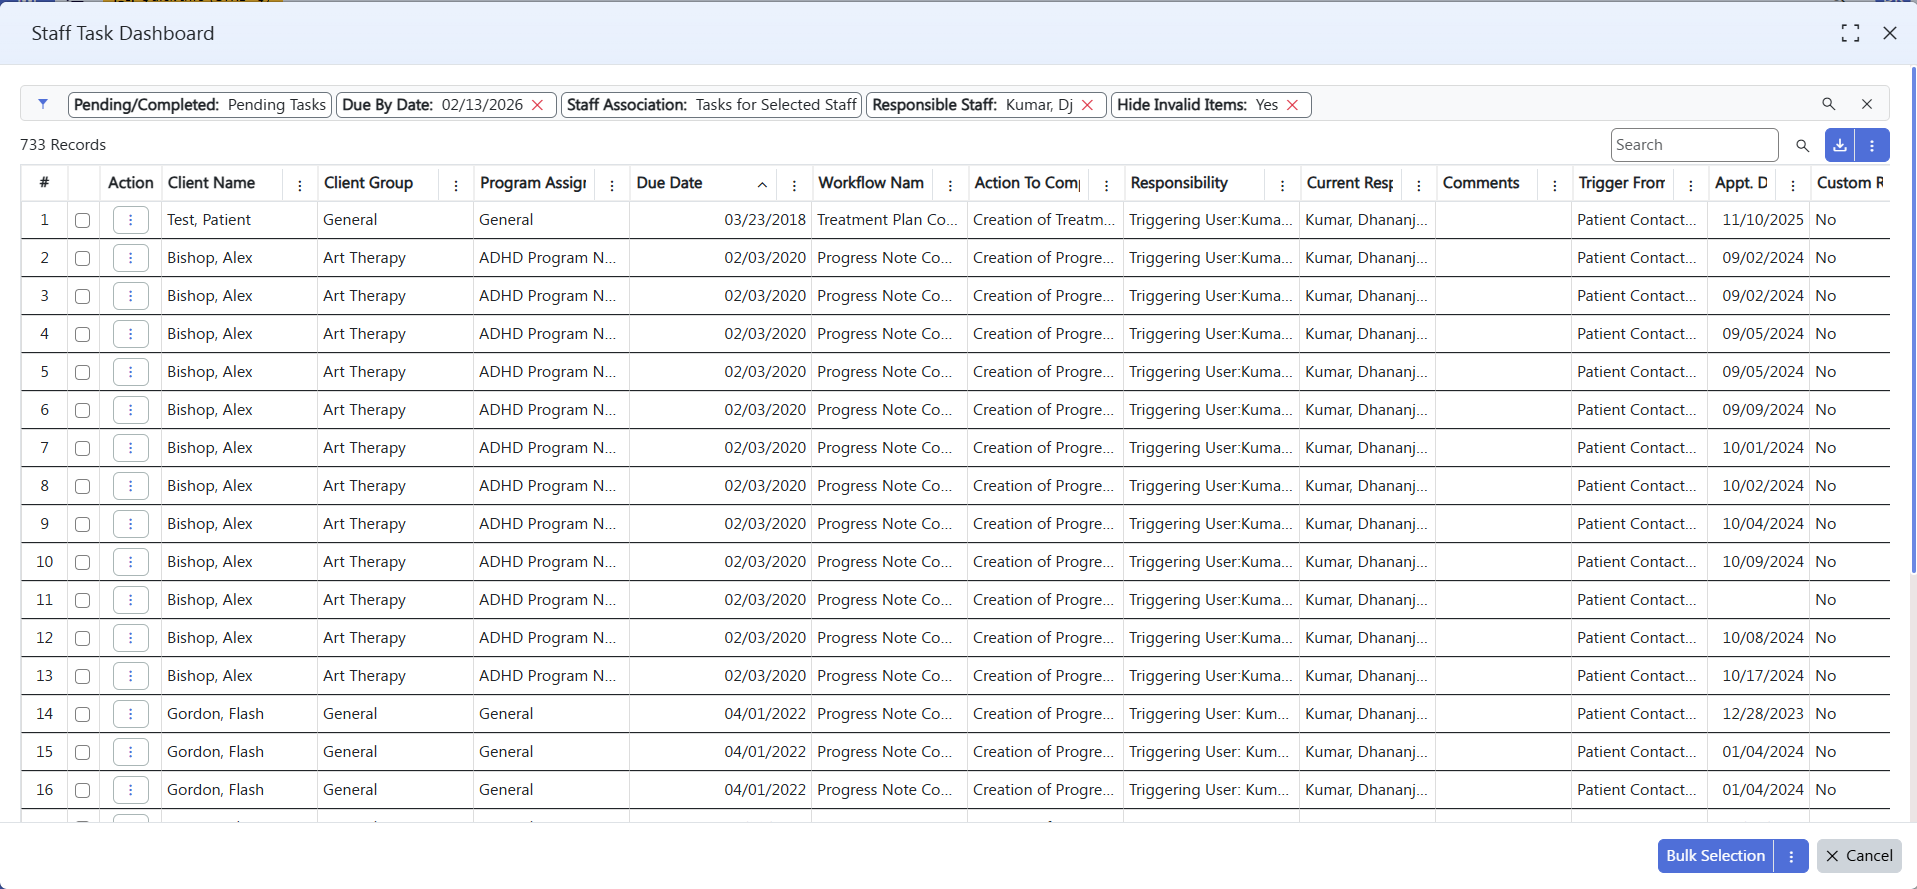Open the filter funnel icon
This screenshot has height=889, width=1917.
43,104
